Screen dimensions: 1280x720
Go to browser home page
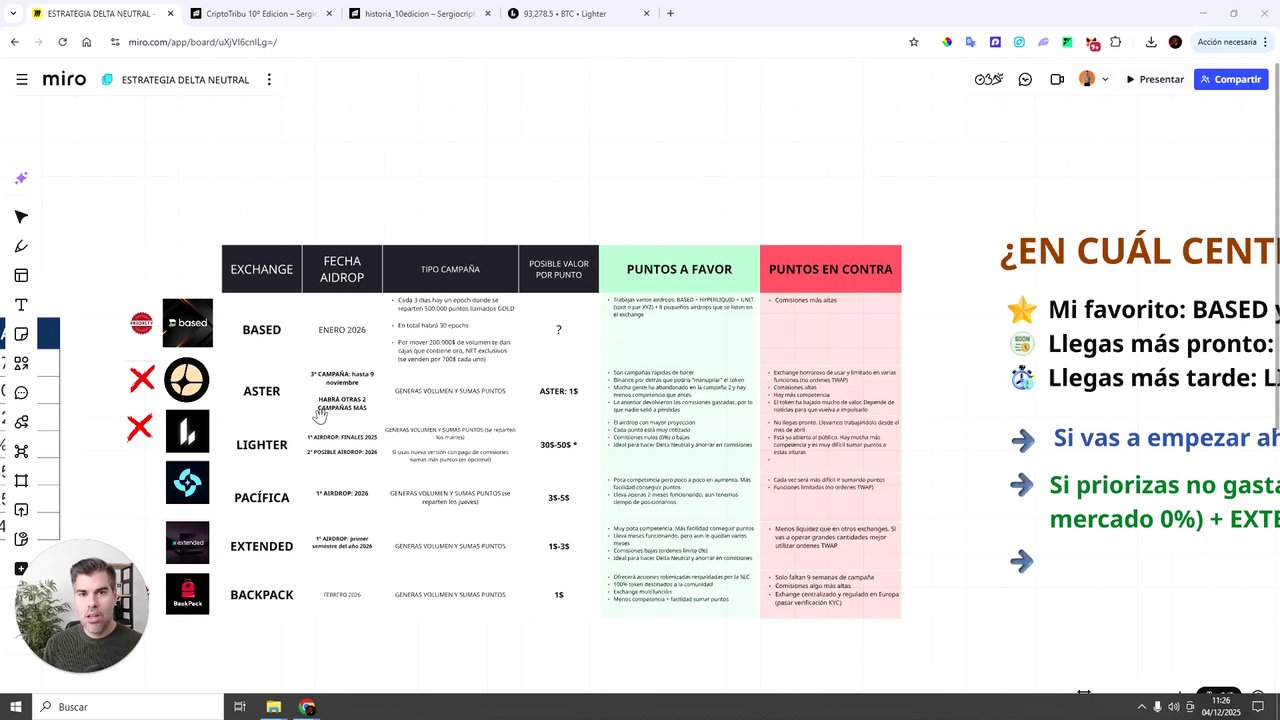(86, 42)
